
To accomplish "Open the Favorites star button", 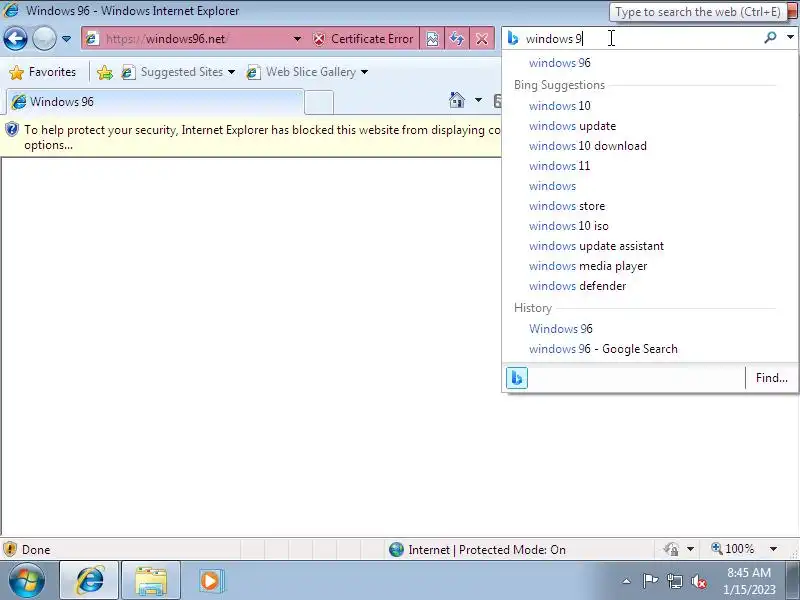I will (43, 72).
